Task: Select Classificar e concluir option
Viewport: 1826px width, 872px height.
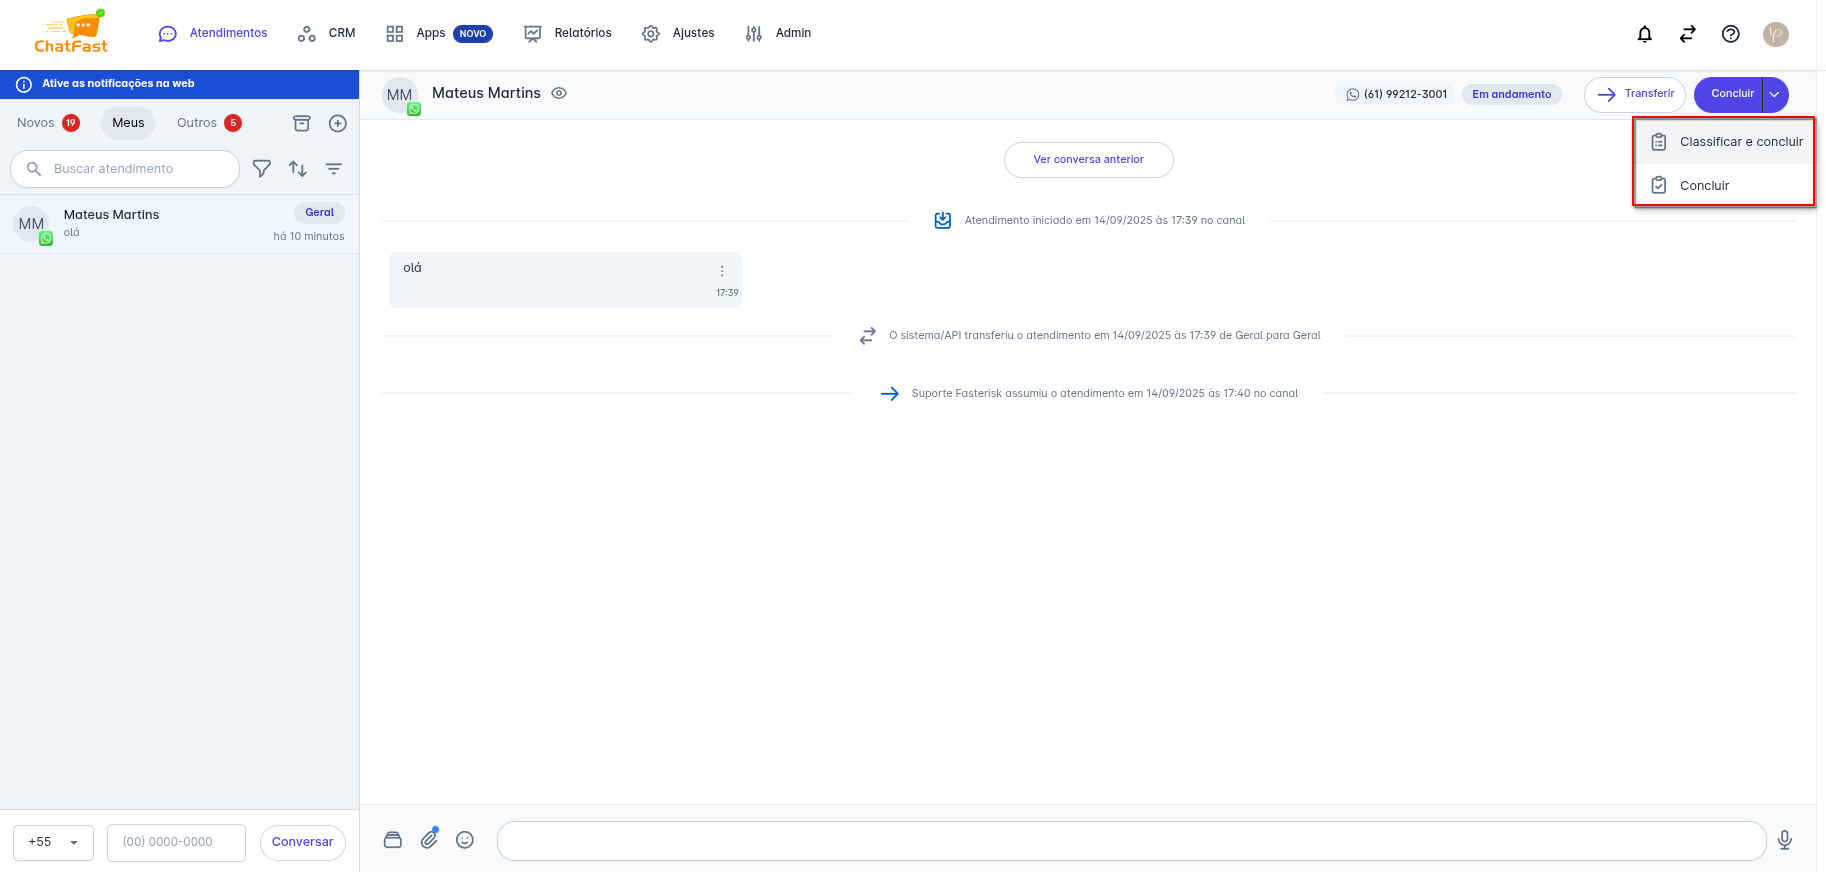Action: tap(1740, 142)
